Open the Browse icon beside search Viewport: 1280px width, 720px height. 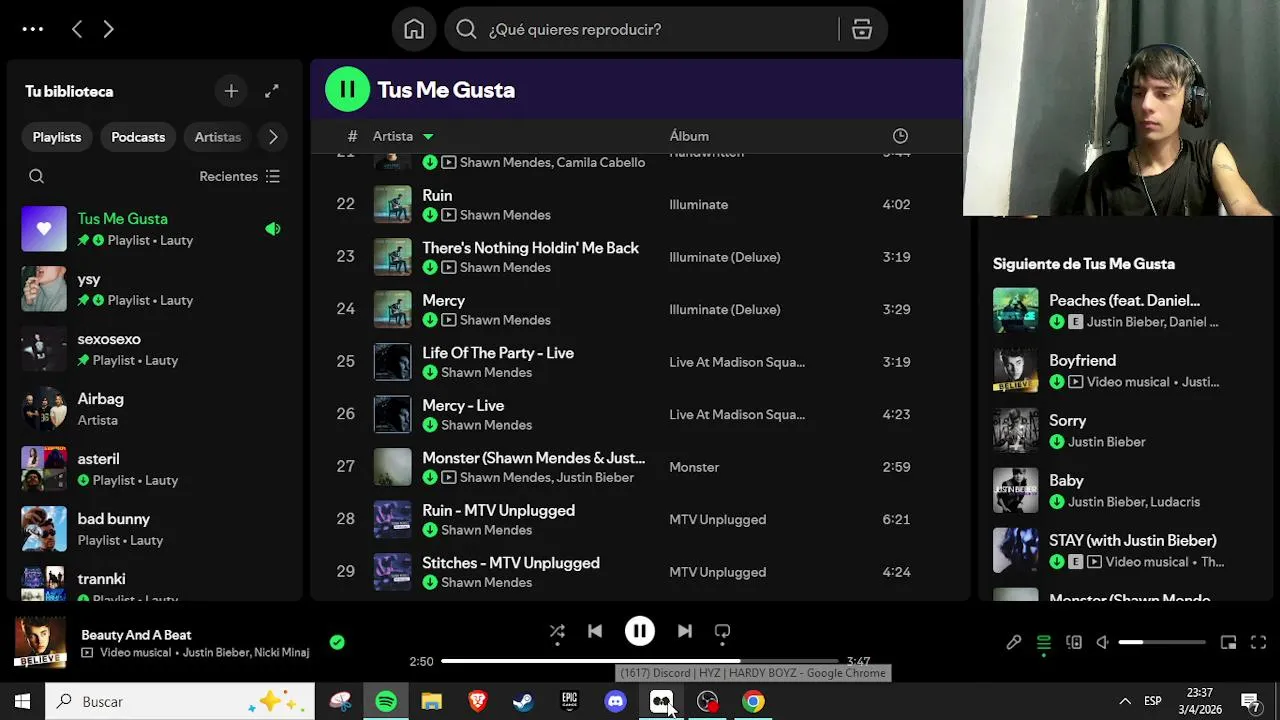[862, 29]
